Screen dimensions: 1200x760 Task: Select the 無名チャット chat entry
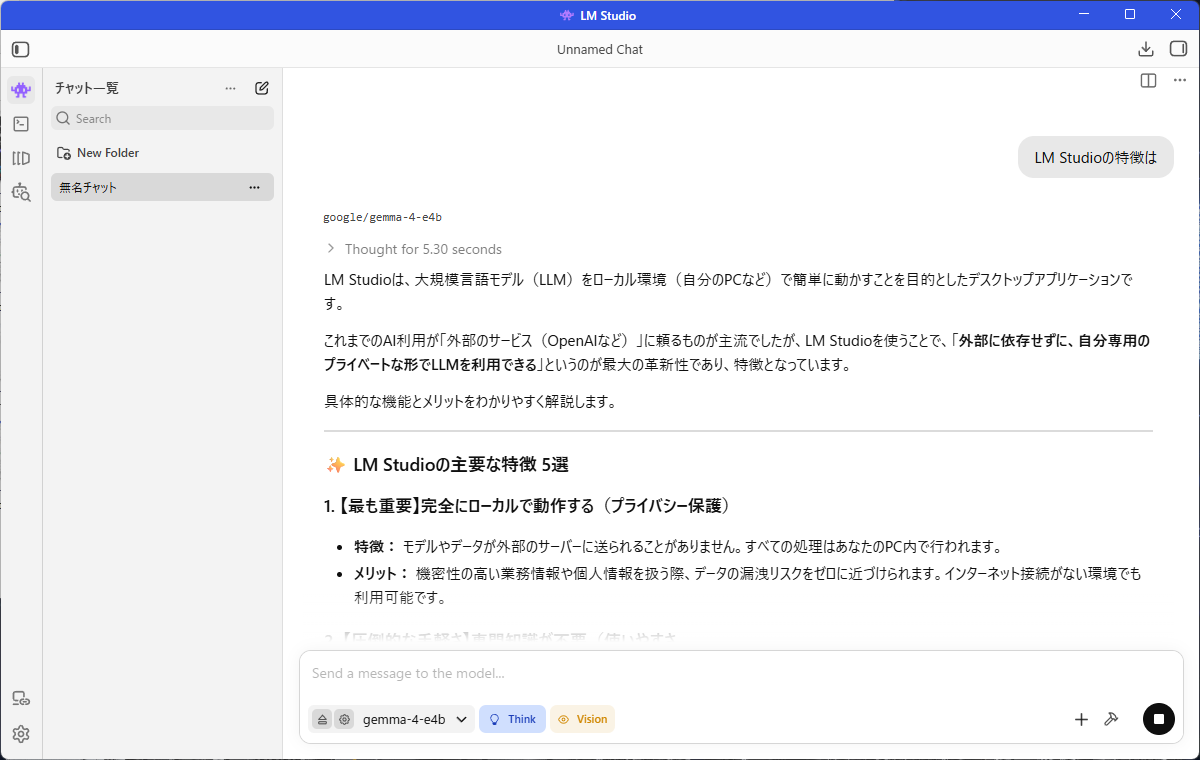[162, 187]
